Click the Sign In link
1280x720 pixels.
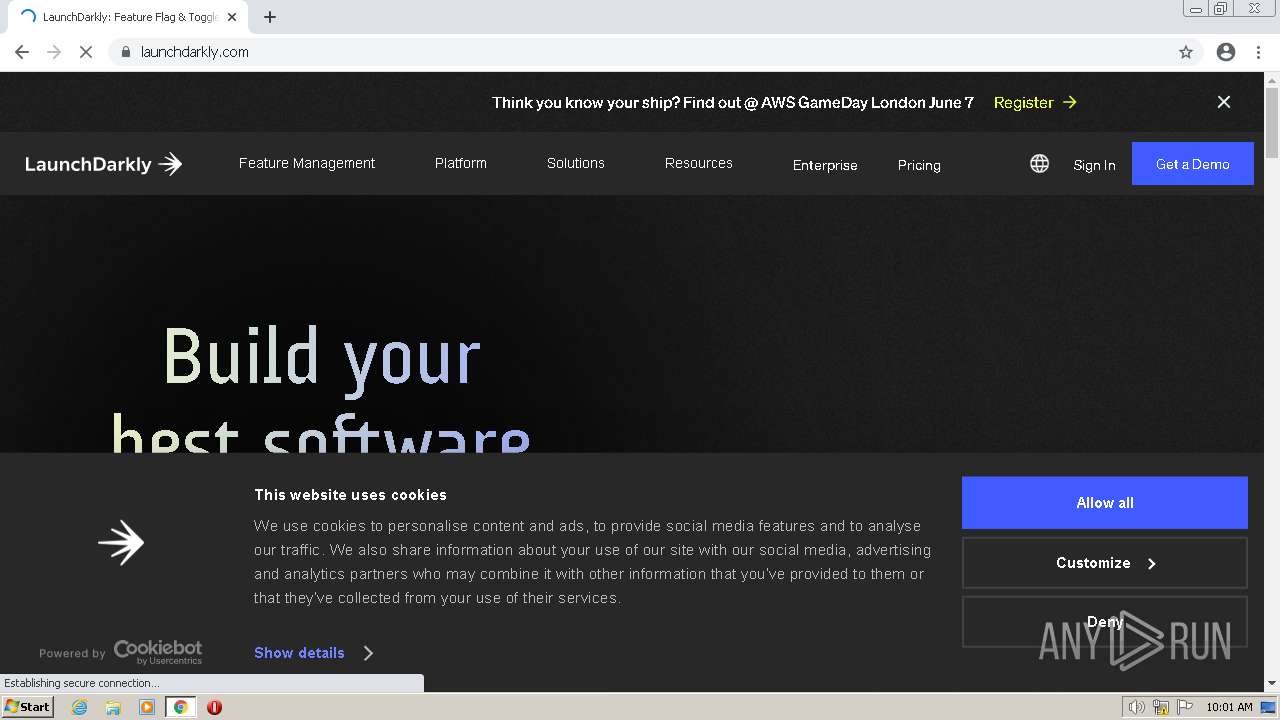tap(1094, 165)
